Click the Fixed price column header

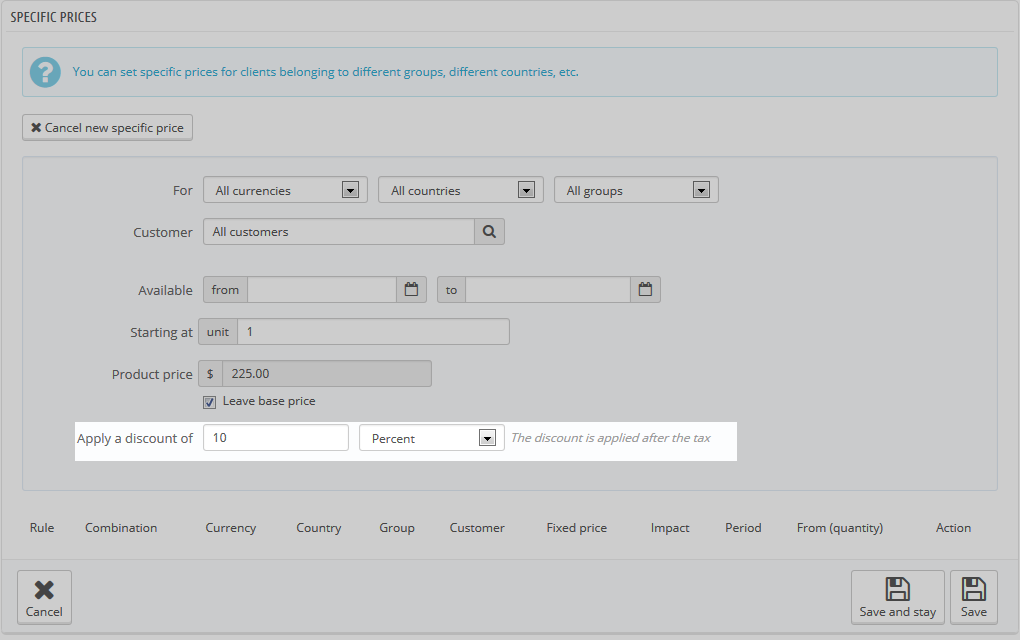[x=576, y=528]
